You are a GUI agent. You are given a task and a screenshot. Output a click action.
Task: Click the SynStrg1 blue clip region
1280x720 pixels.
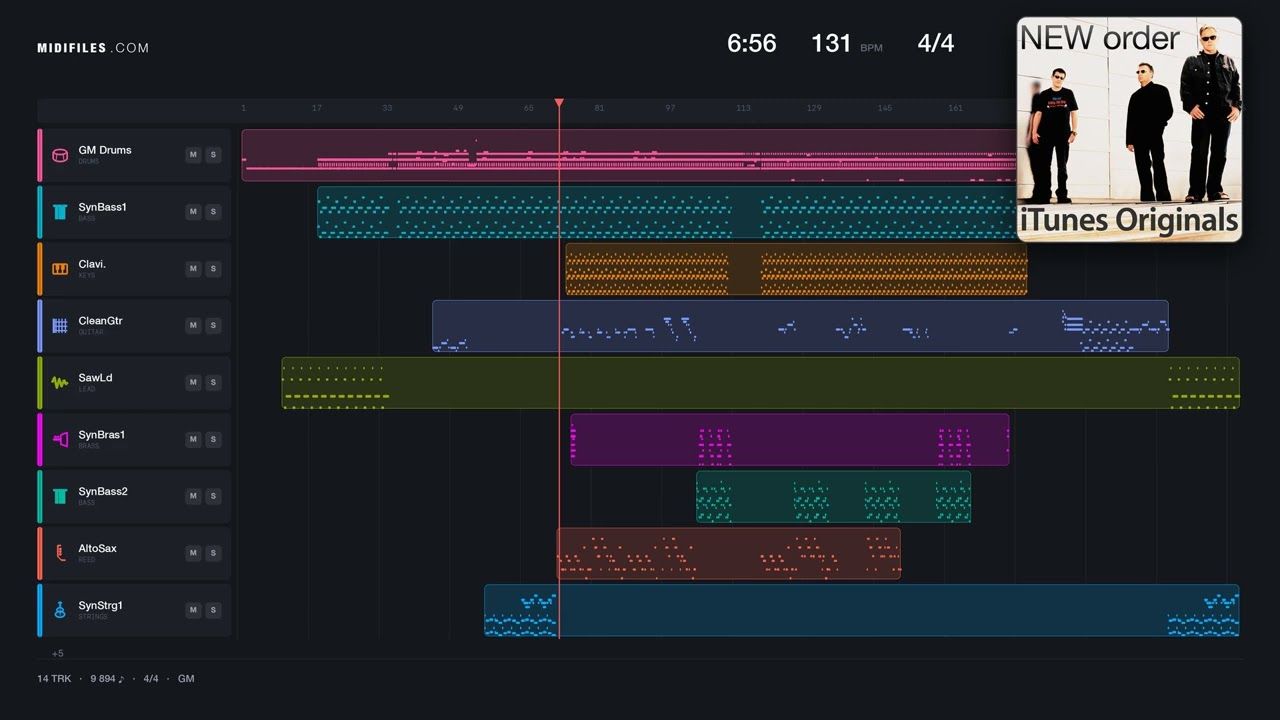click(x=862, y=611)
